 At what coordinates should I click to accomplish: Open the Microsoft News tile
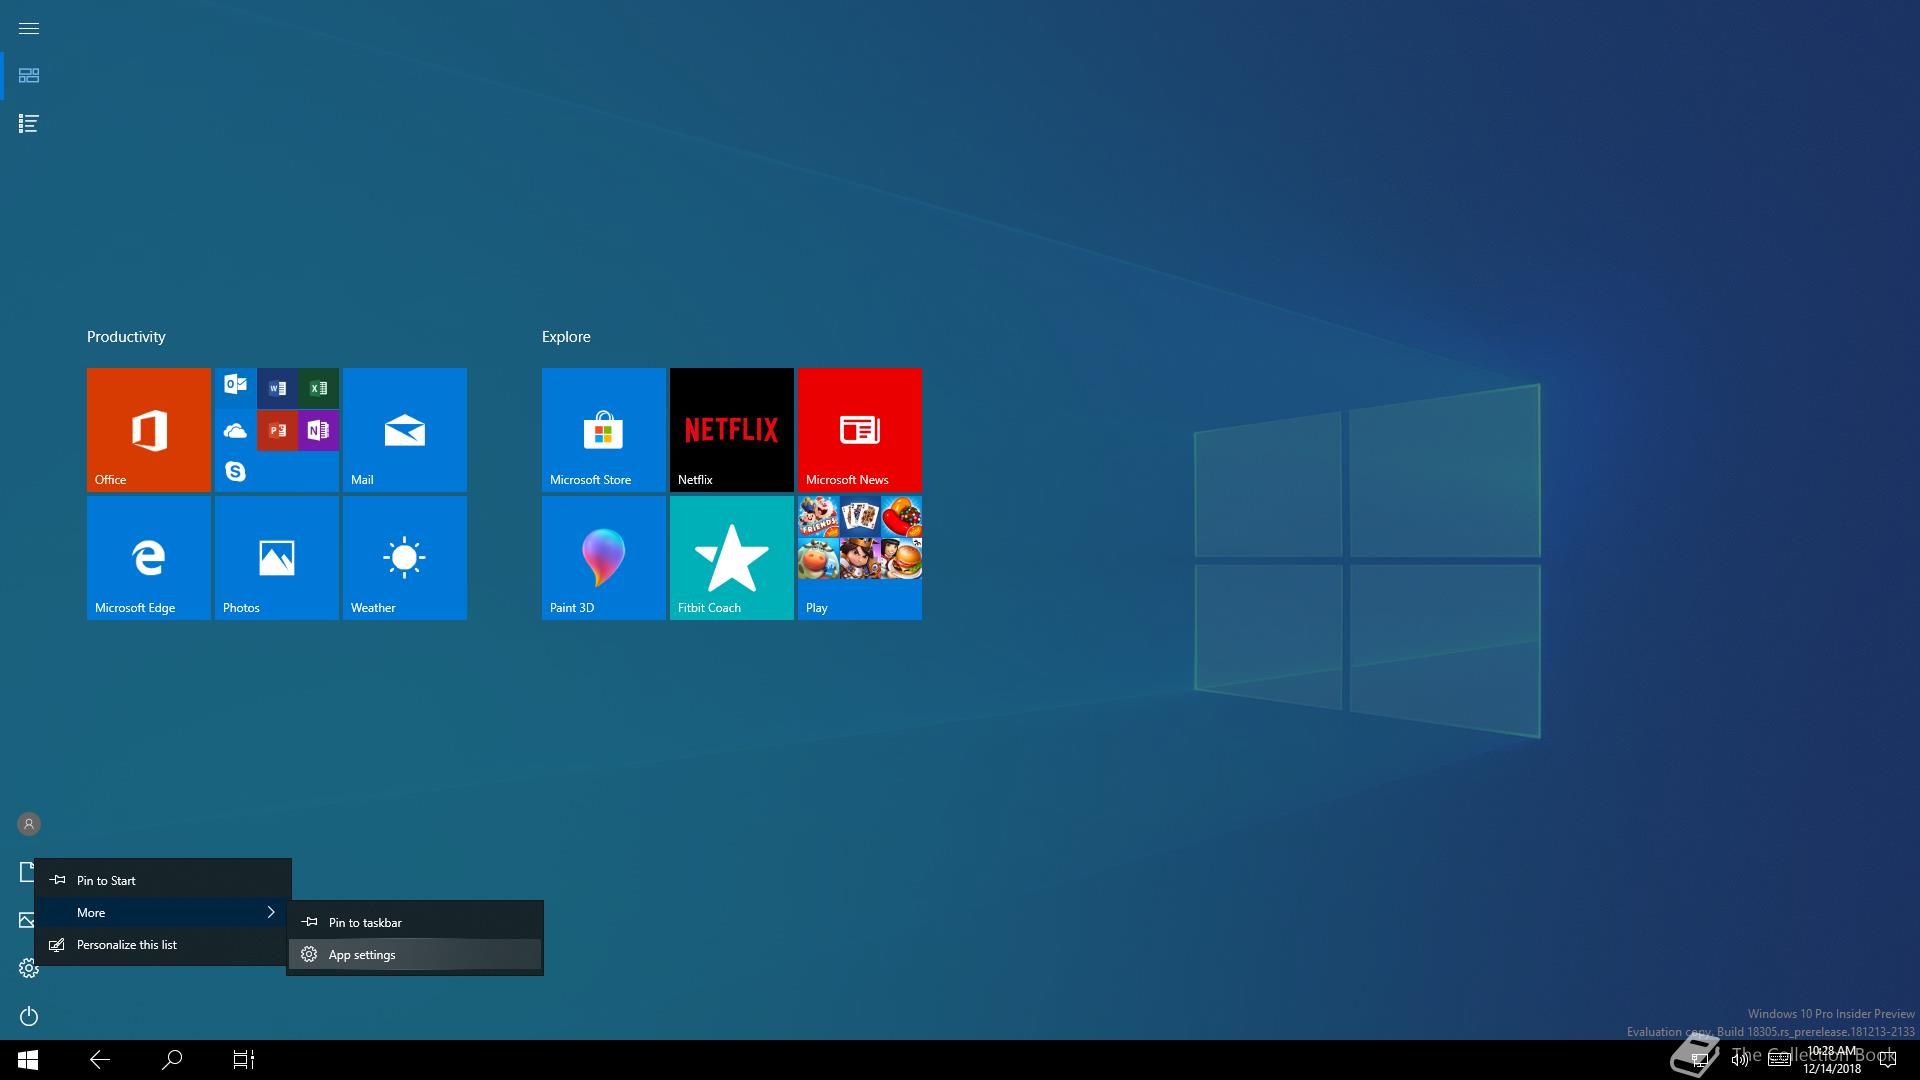(x=860, y=430)
